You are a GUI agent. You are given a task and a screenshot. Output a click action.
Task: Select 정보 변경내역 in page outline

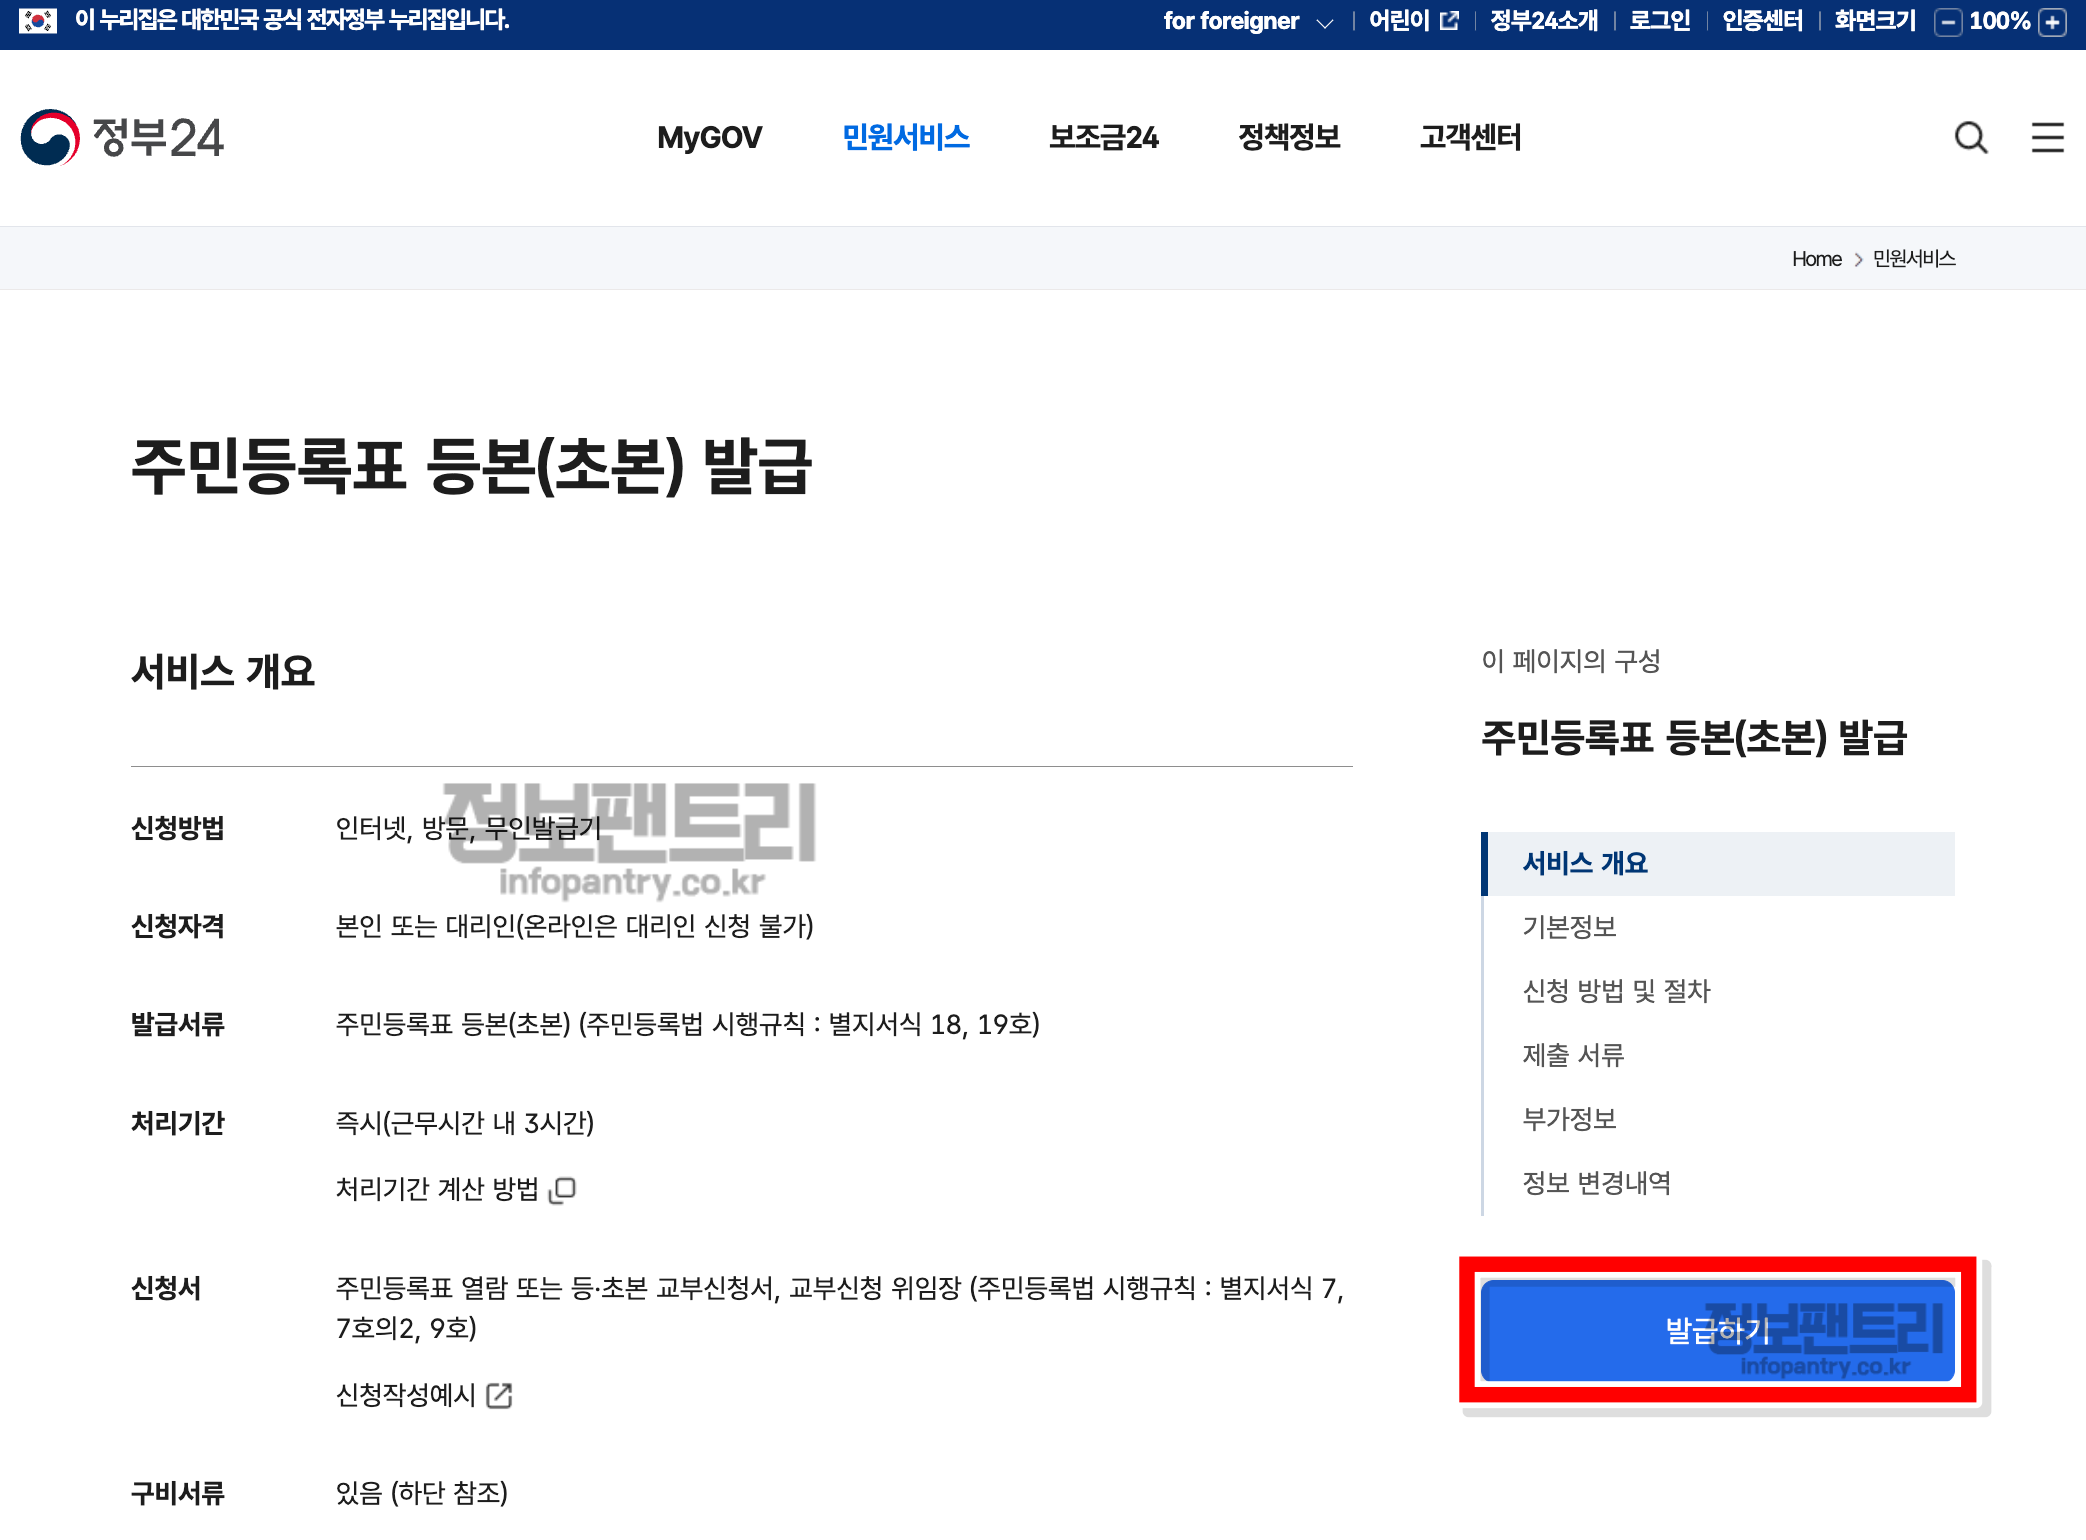click(x=1596, y=1183)
